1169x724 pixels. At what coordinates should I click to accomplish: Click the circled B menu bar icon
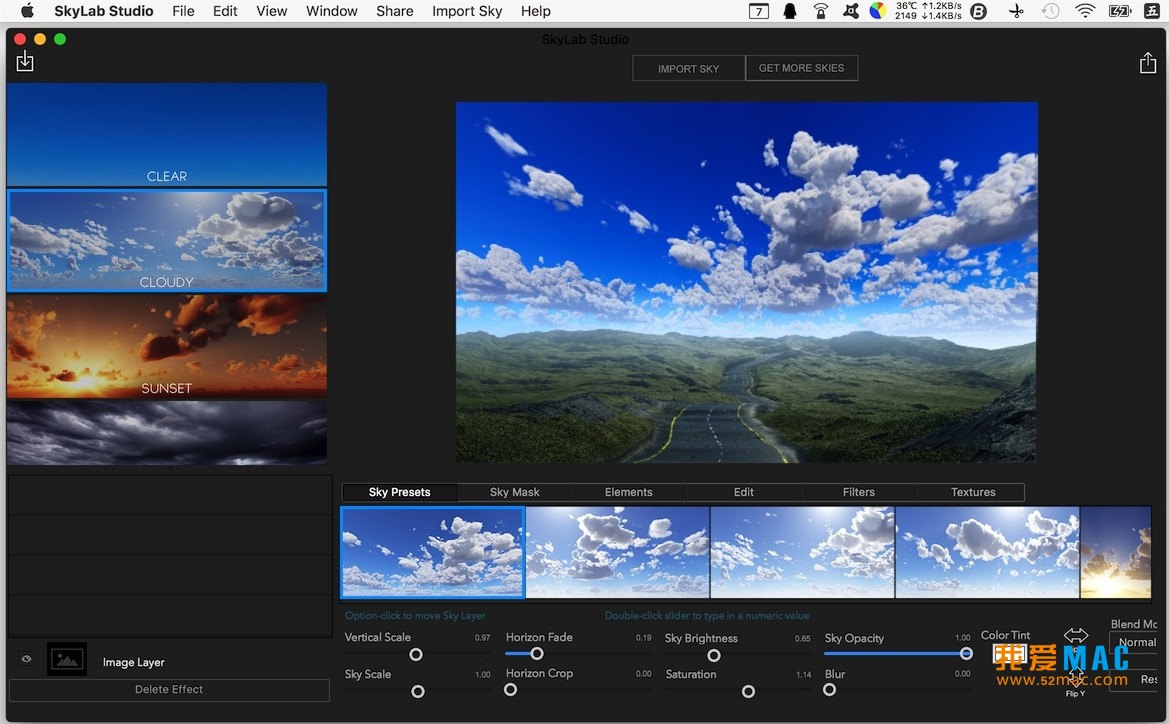(978, 10)
